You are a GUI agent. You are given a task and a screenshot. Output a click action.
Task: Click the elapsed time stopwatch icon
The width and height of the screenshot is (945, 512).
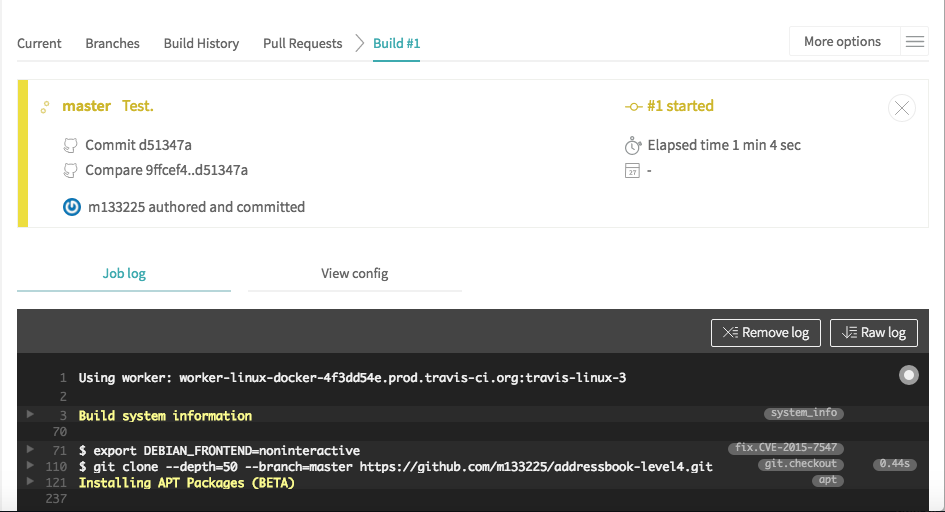point(632,145)
